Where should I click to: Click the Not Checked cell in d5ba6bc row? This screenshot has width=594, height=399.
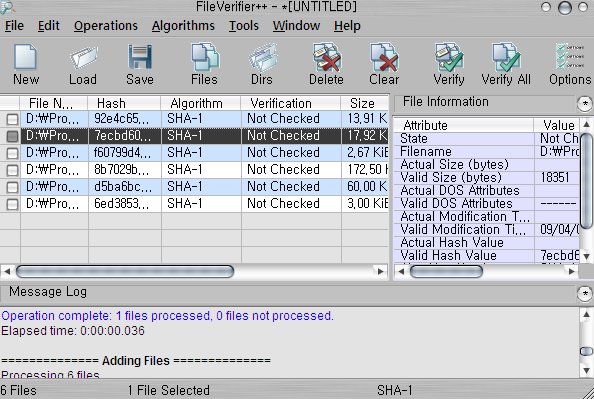click(x=291, y=186)
